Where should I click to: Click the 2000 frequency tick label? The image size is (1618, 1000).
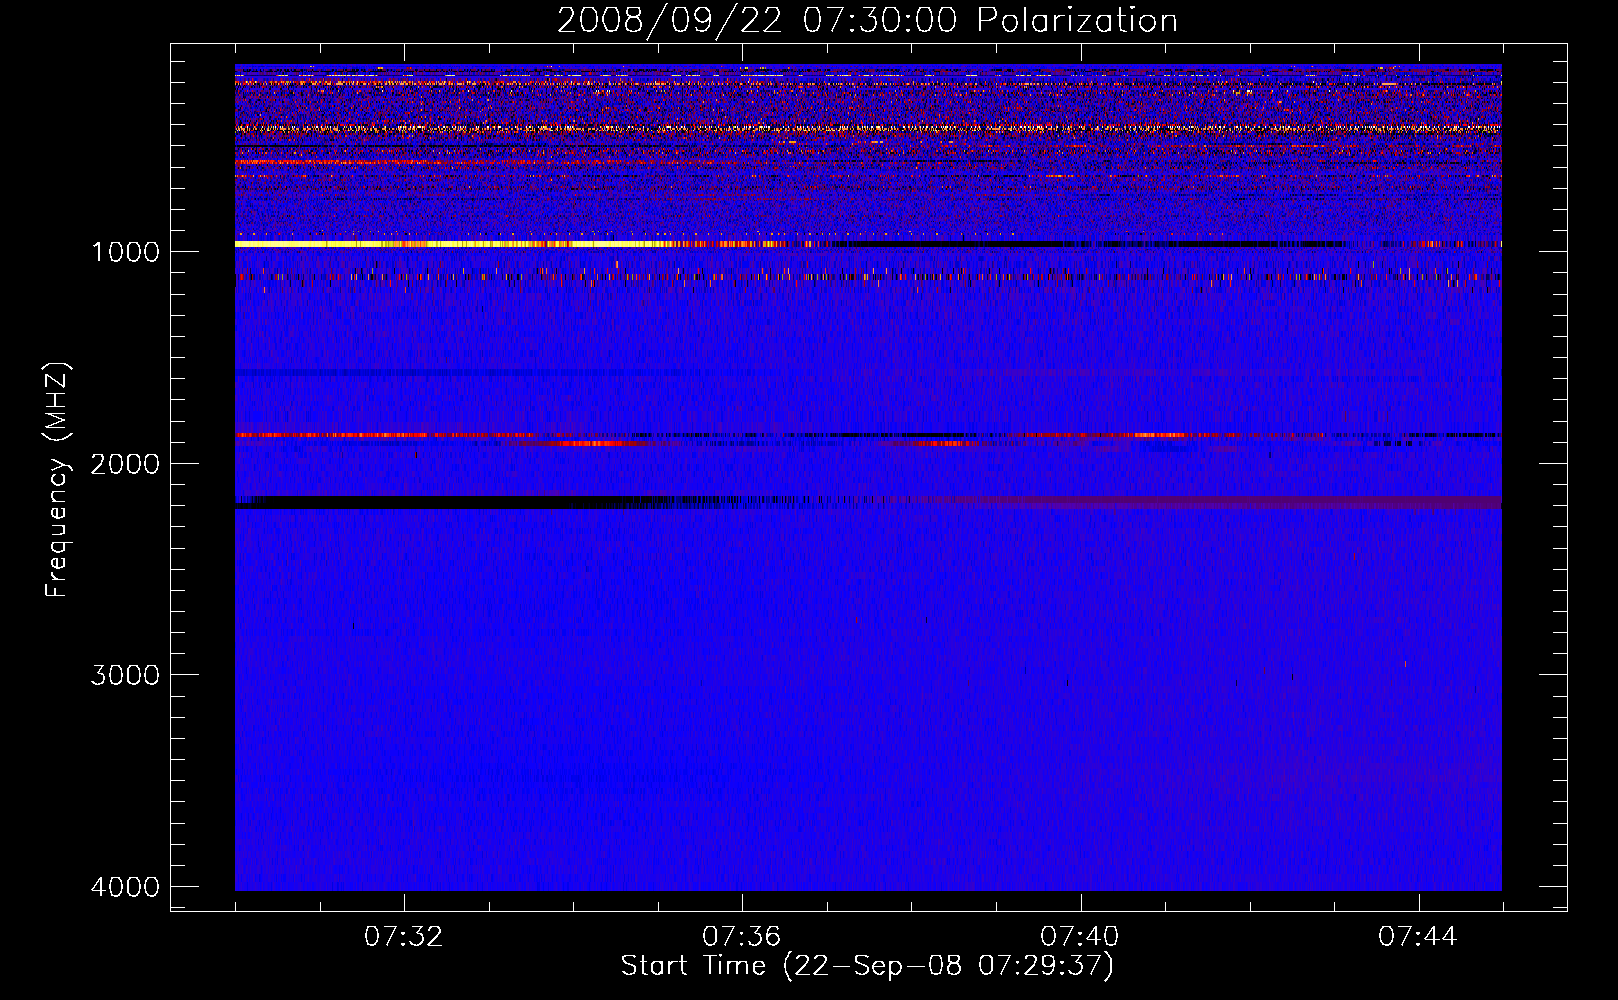point(125,463)
